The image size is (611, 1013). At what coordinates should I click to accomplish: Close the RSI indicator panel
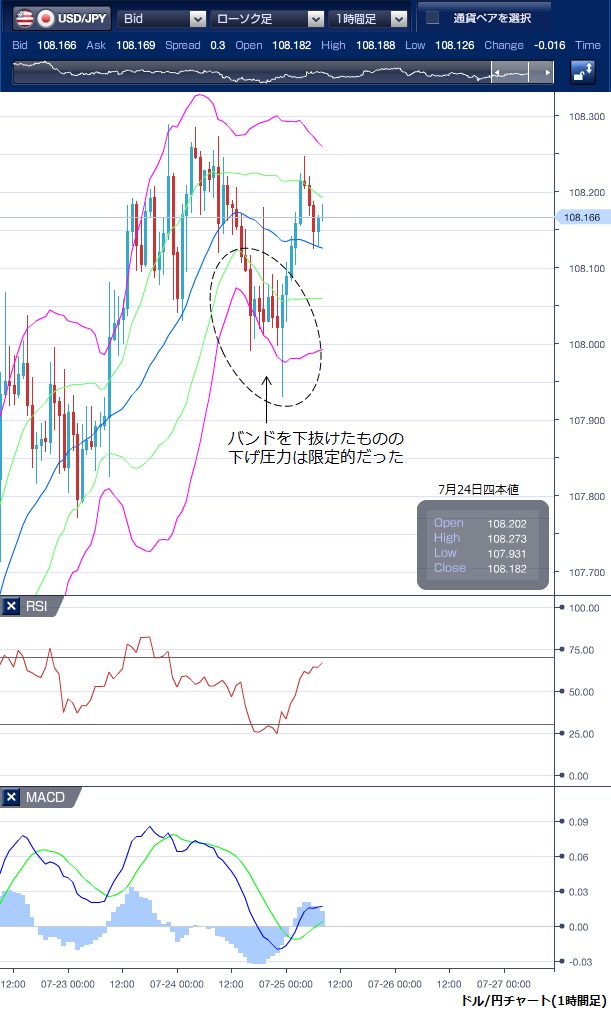[11, 606]
